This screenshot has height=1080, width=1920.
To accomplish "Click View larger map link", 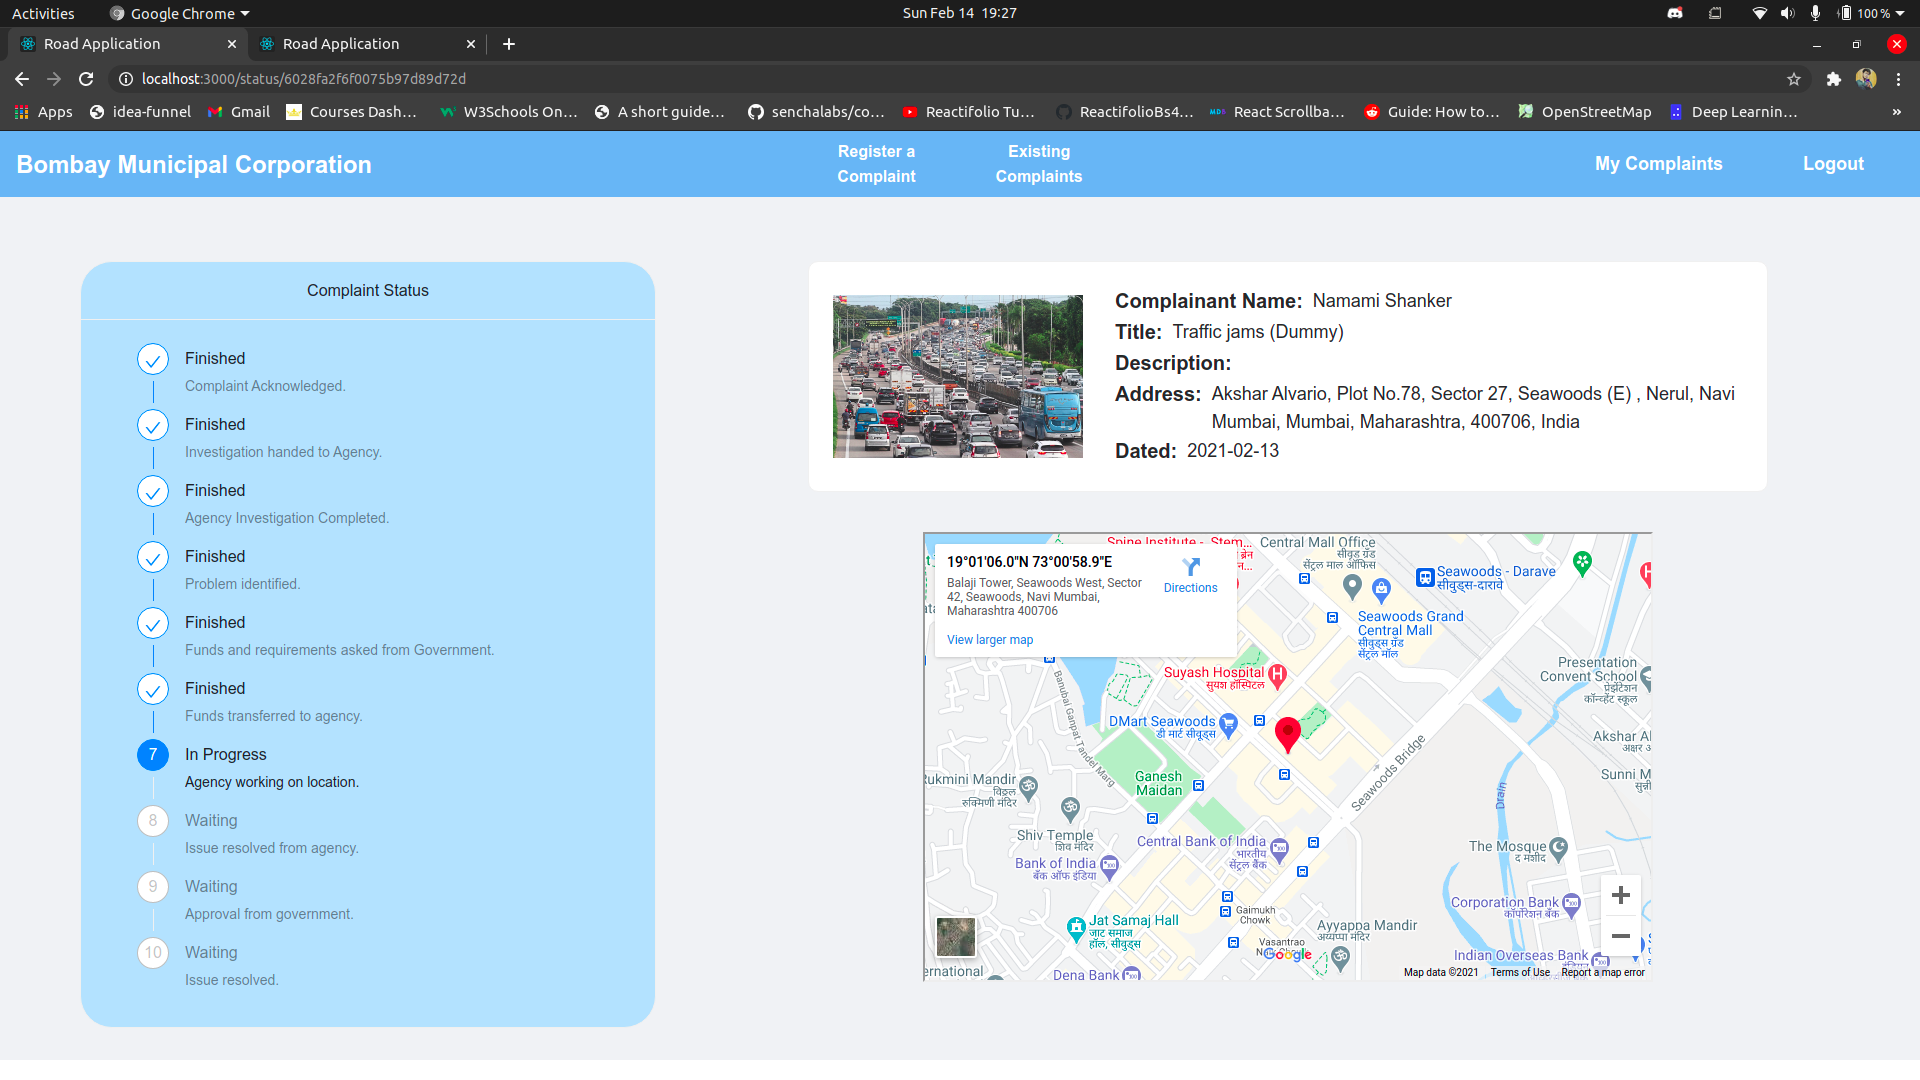I will [x=990, y=640].
